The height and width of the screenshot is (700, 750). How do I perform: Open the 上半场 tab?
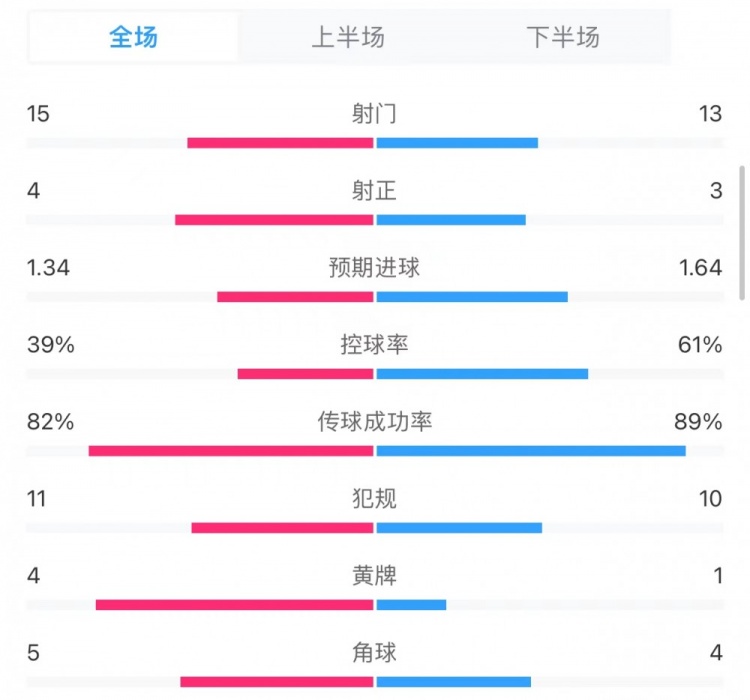[348, 38]
